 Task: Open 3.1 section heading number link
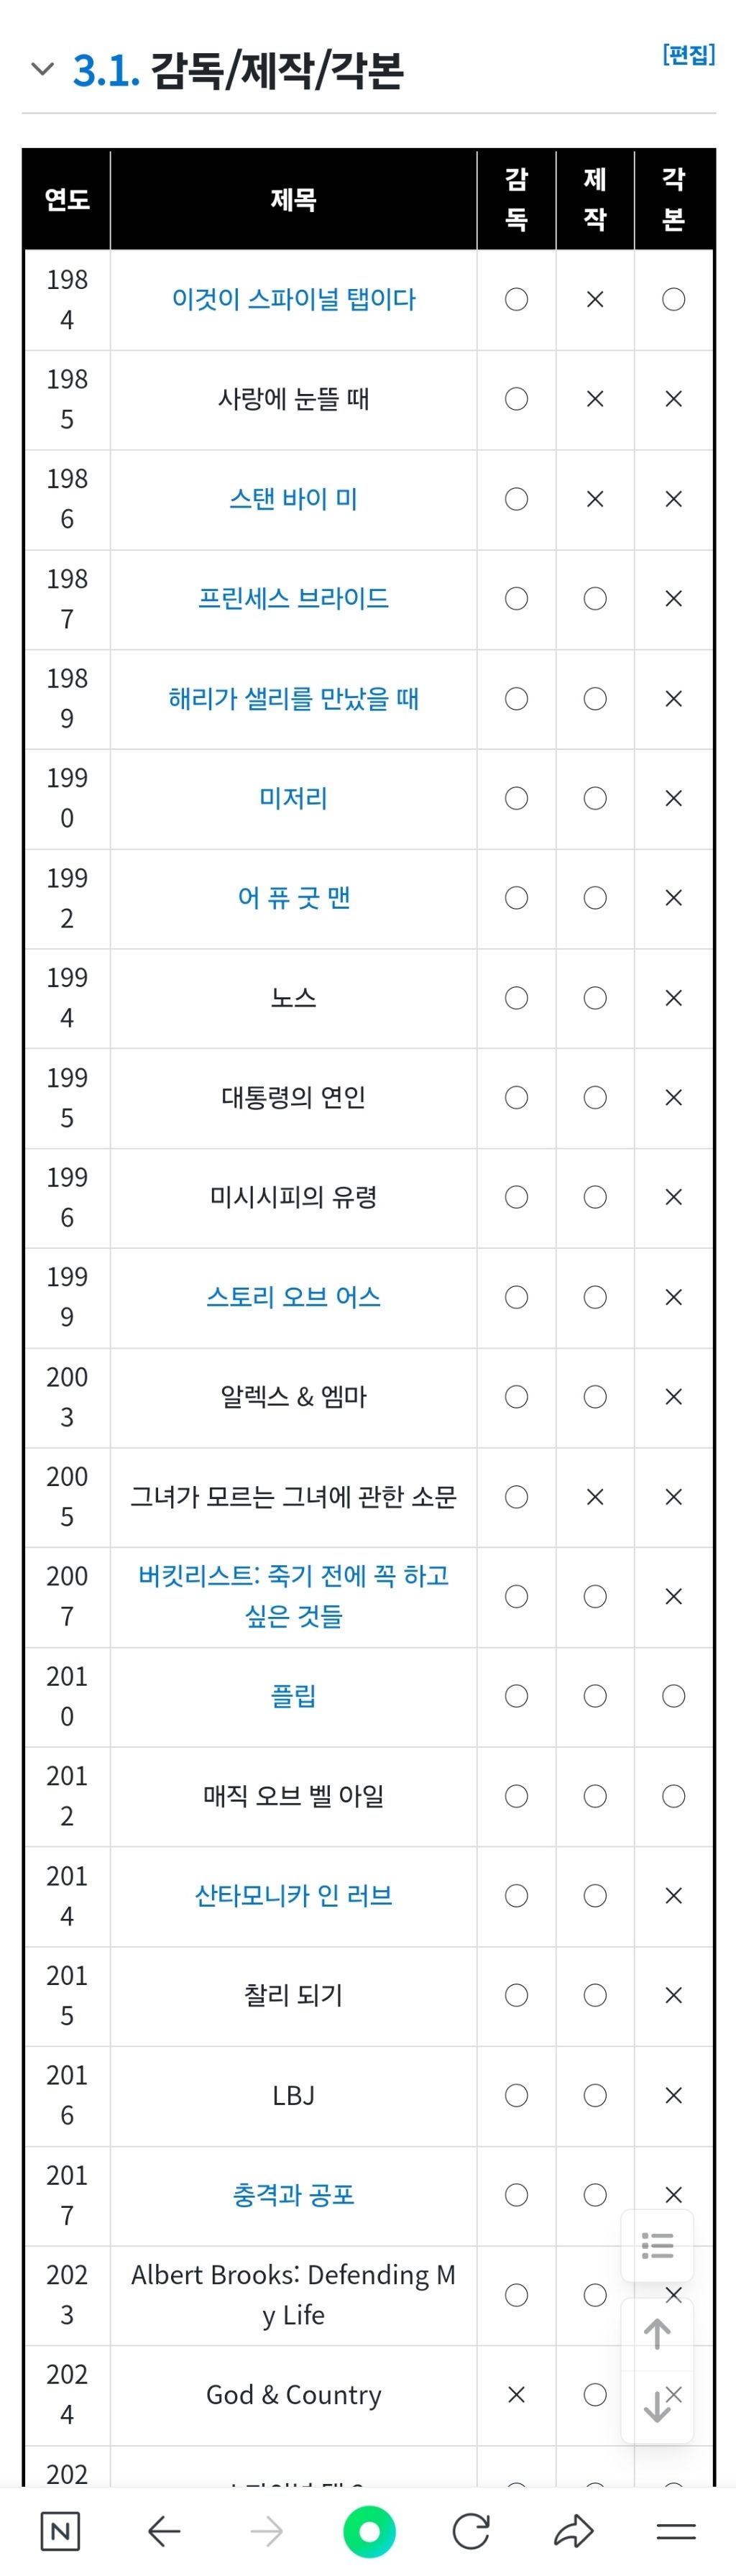tap(106, 70)
